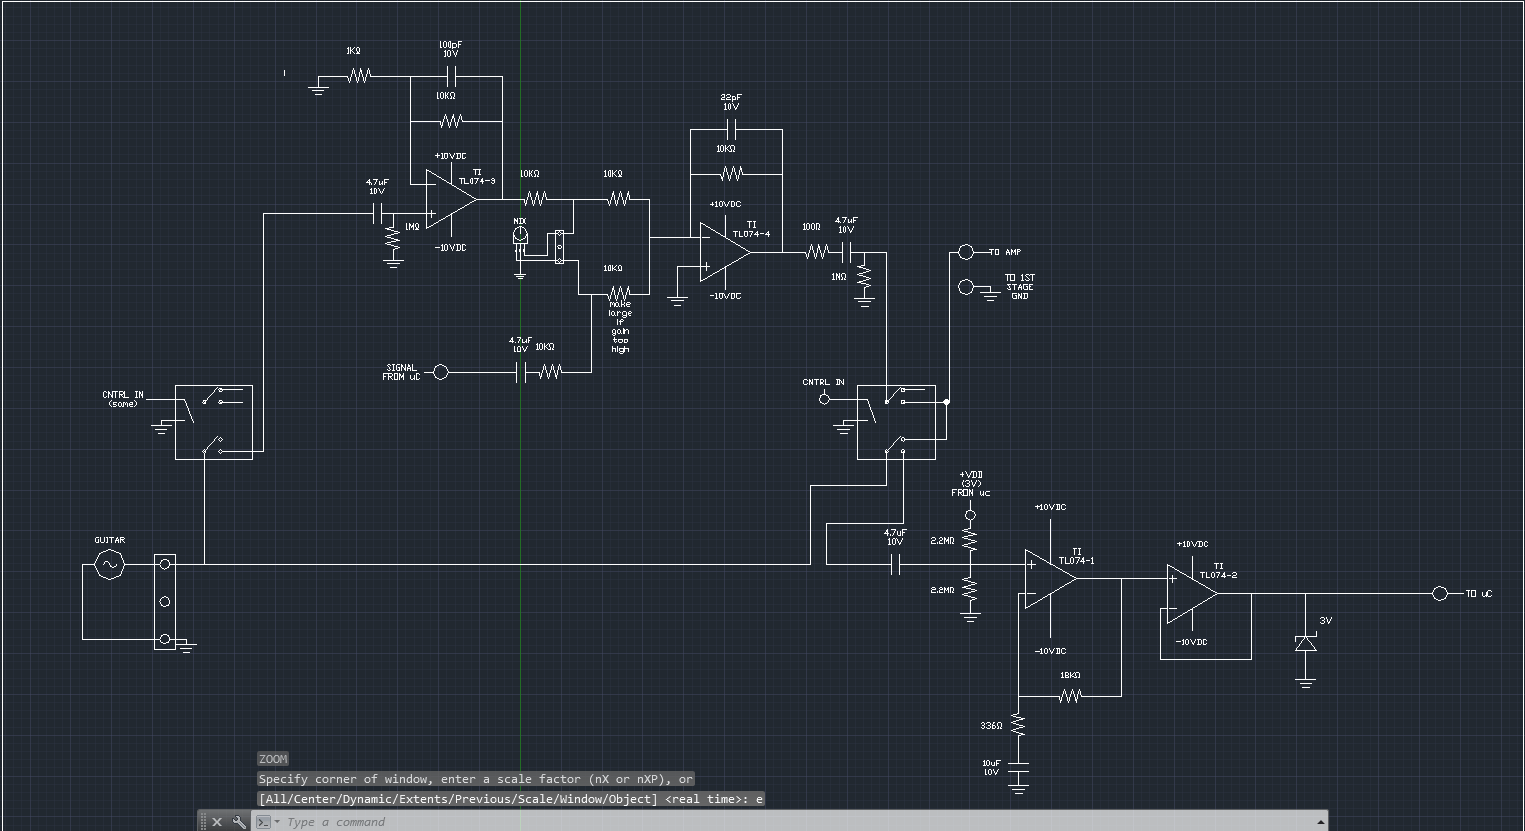Click the Object zoom option in prompt

(x=627, y=798)
